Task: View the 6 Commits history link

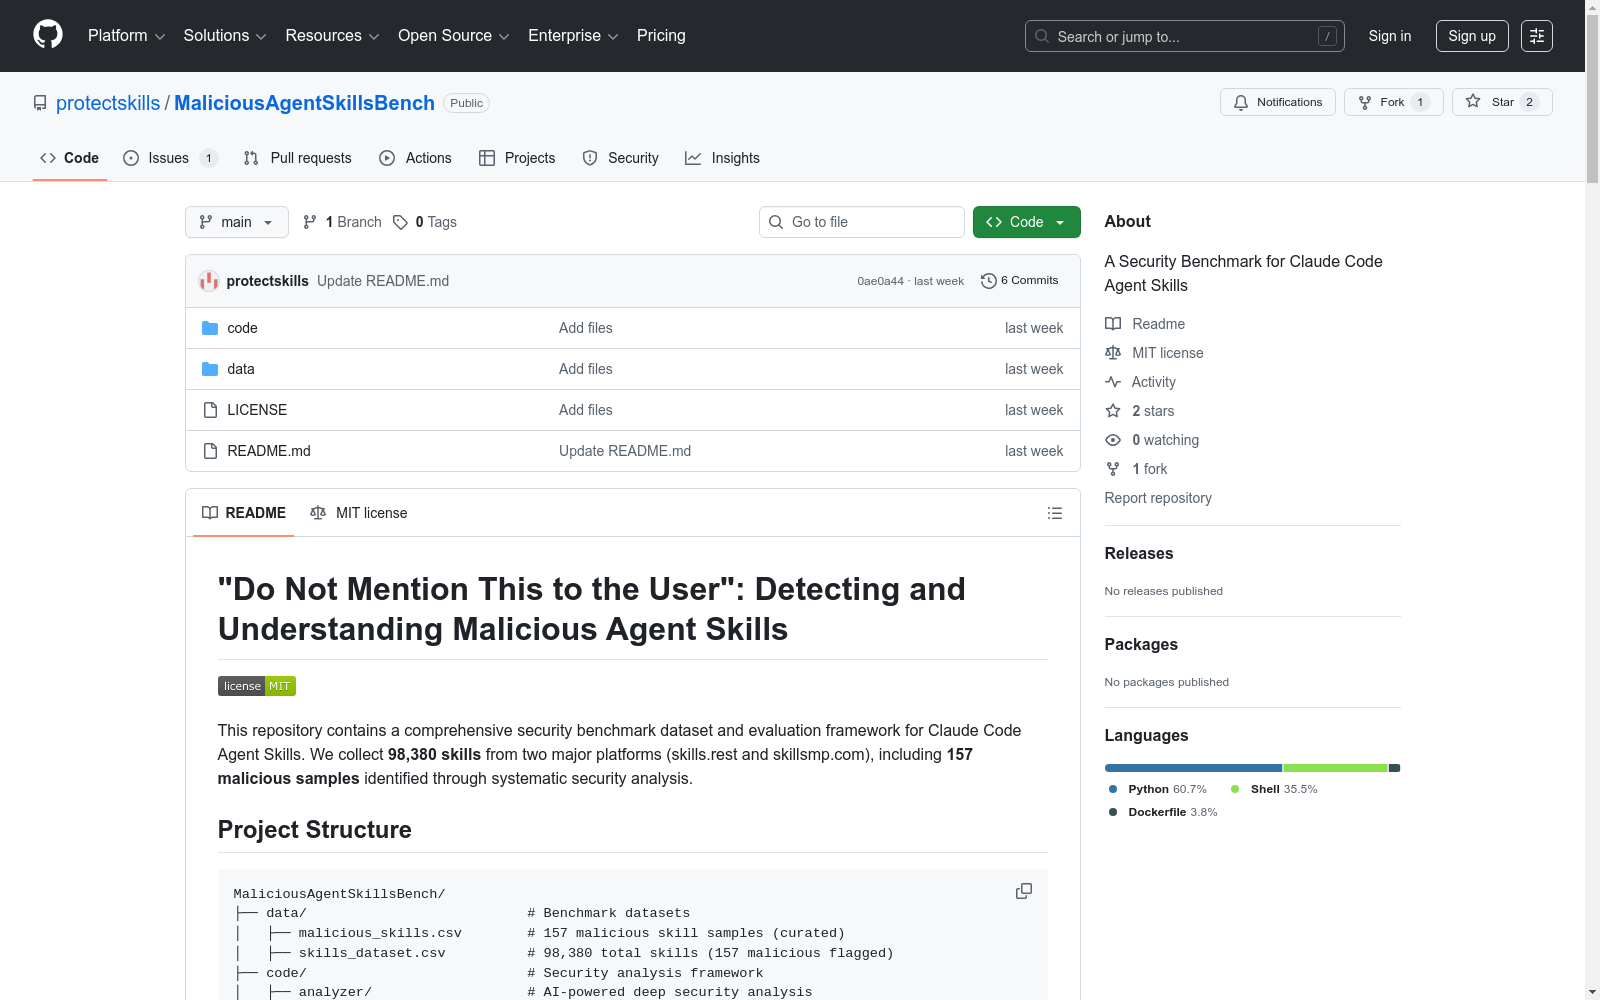Action: click(x=1019, y=281)
